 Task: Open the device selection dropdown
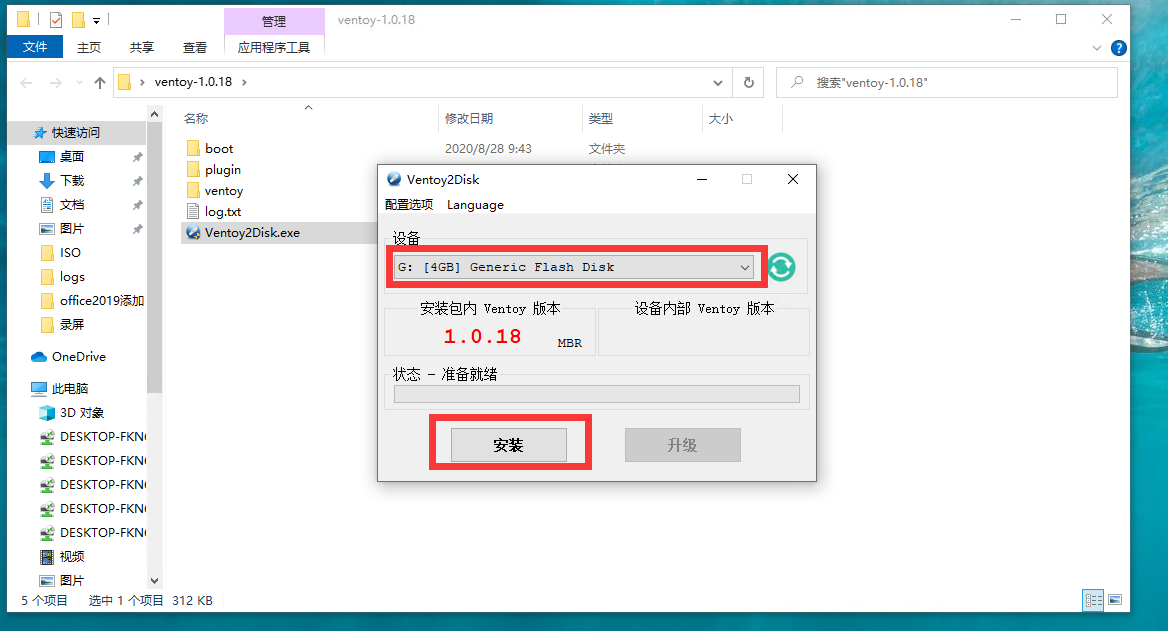pyautogui.click(x=573, y=267)
